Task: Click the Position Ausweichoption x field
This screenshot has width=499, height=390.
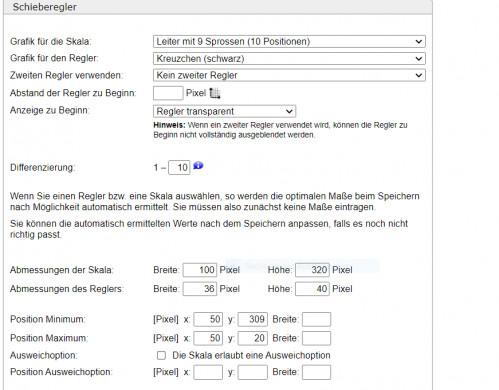Action: pos(208,372)
